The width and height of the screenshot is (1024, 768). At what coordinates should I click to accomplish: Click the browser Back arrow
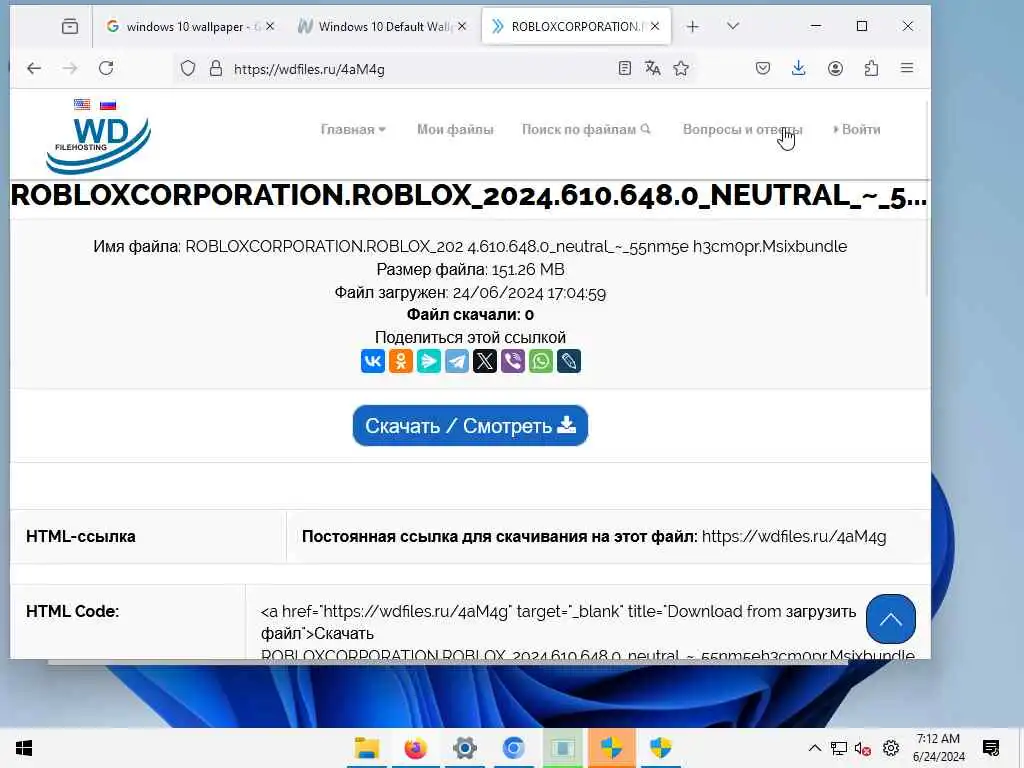34,68
